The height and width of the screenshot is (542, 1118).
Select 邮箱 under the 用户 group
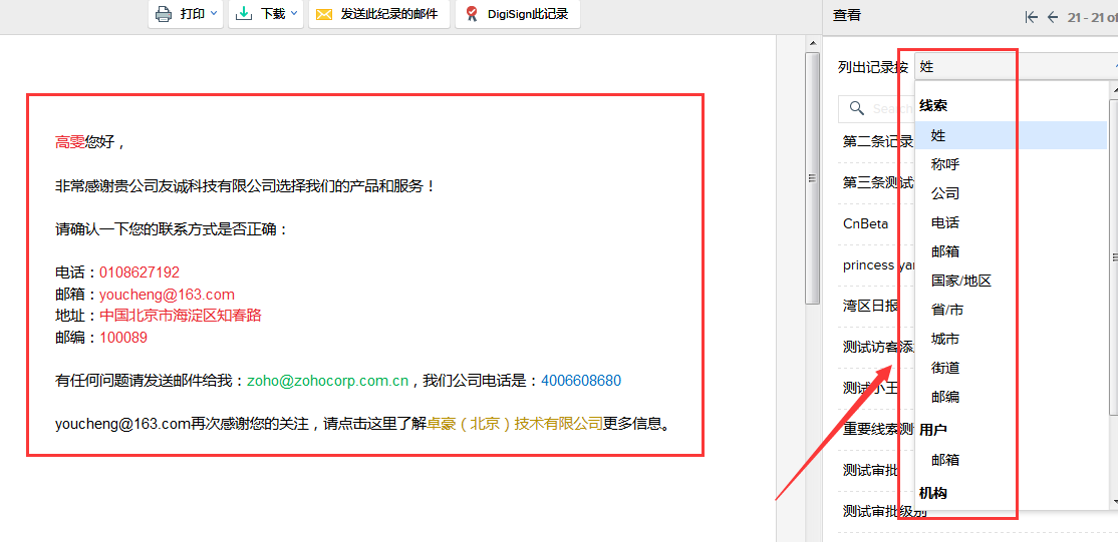point(945,460)
